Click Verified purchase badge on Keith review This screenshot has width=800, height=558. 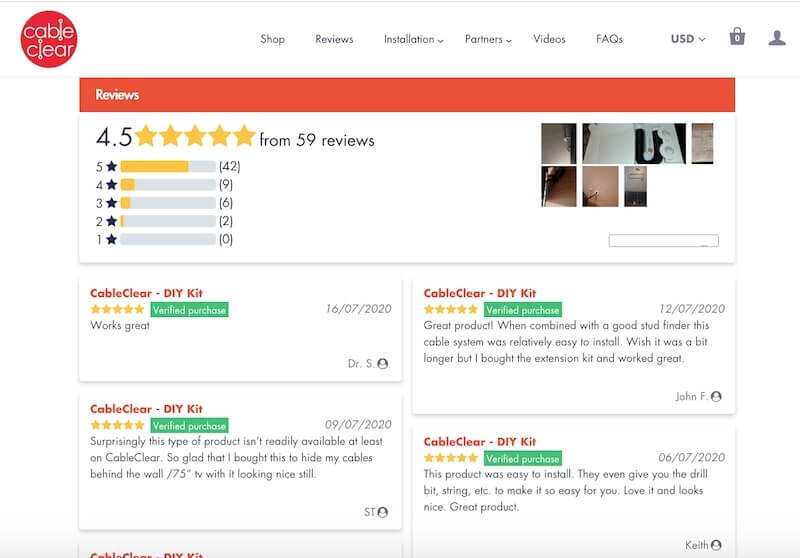pyautogui.click(x=523, y=458)
